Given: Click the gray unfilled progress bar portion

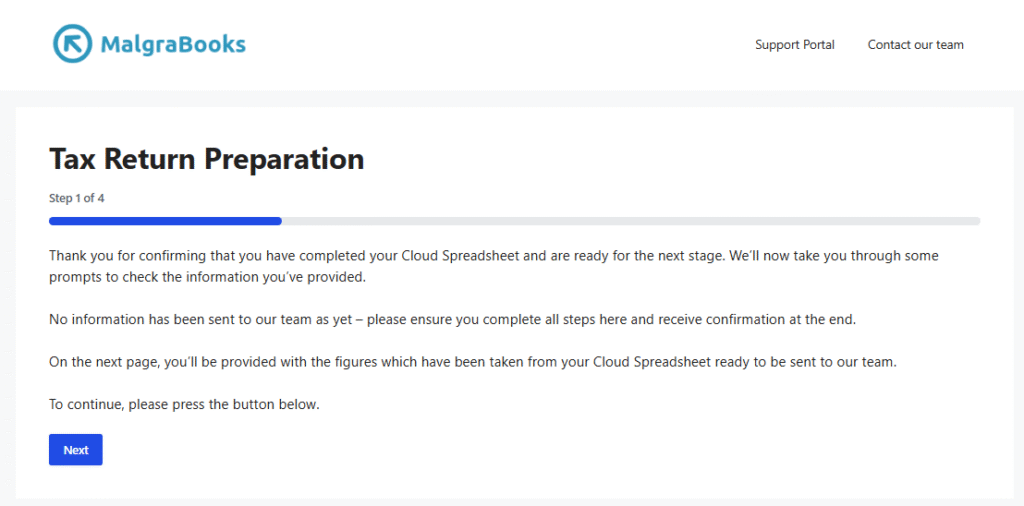Looking at the screenshot, I should [630, 221].
